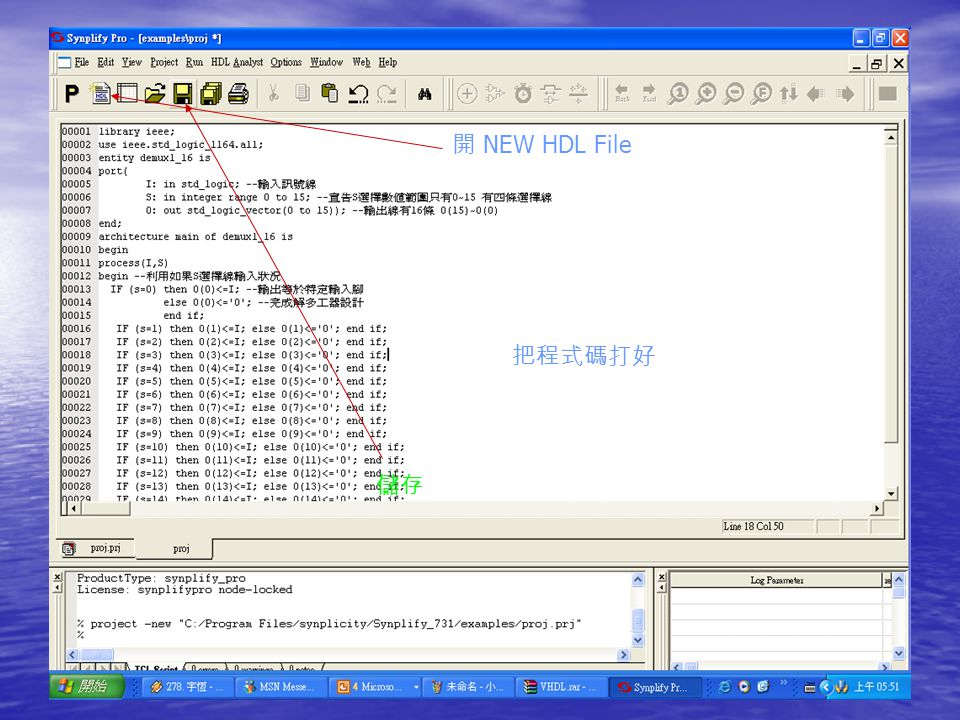The width and height of the screenshot is (960, 720).
Task: Select the zoom out magnifier icon
Action: click(x=733, y=94)
